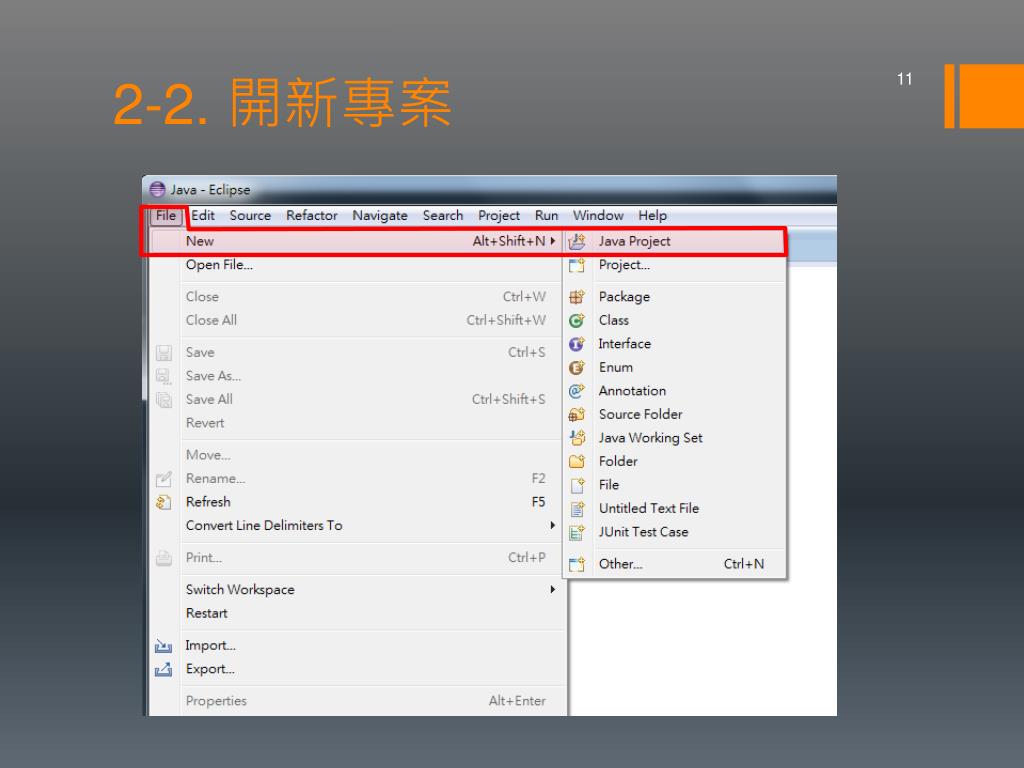Click the Annotation @ icon
The width and height of the screenshot is (1024, 768).
click(x=577, y=391)
